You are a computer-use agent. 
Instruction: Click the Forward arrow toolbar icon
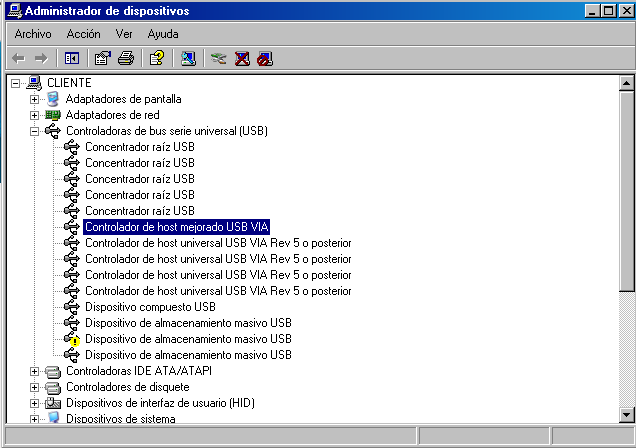(41, 59)
